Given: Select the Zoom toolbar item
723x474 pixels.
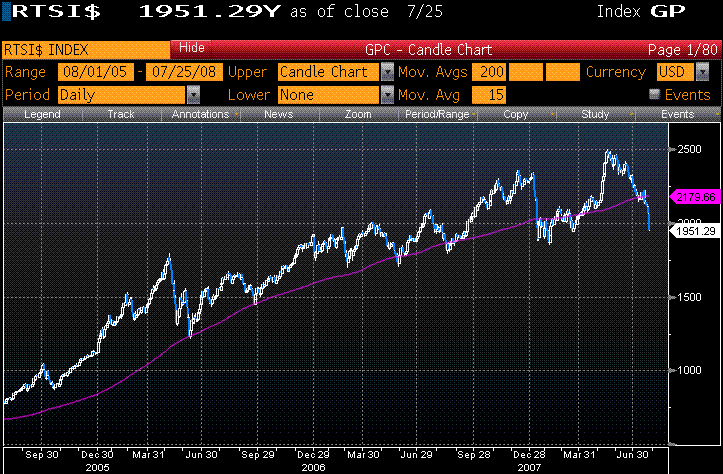Looking at the screenshot, I should [x=358, y=115].
